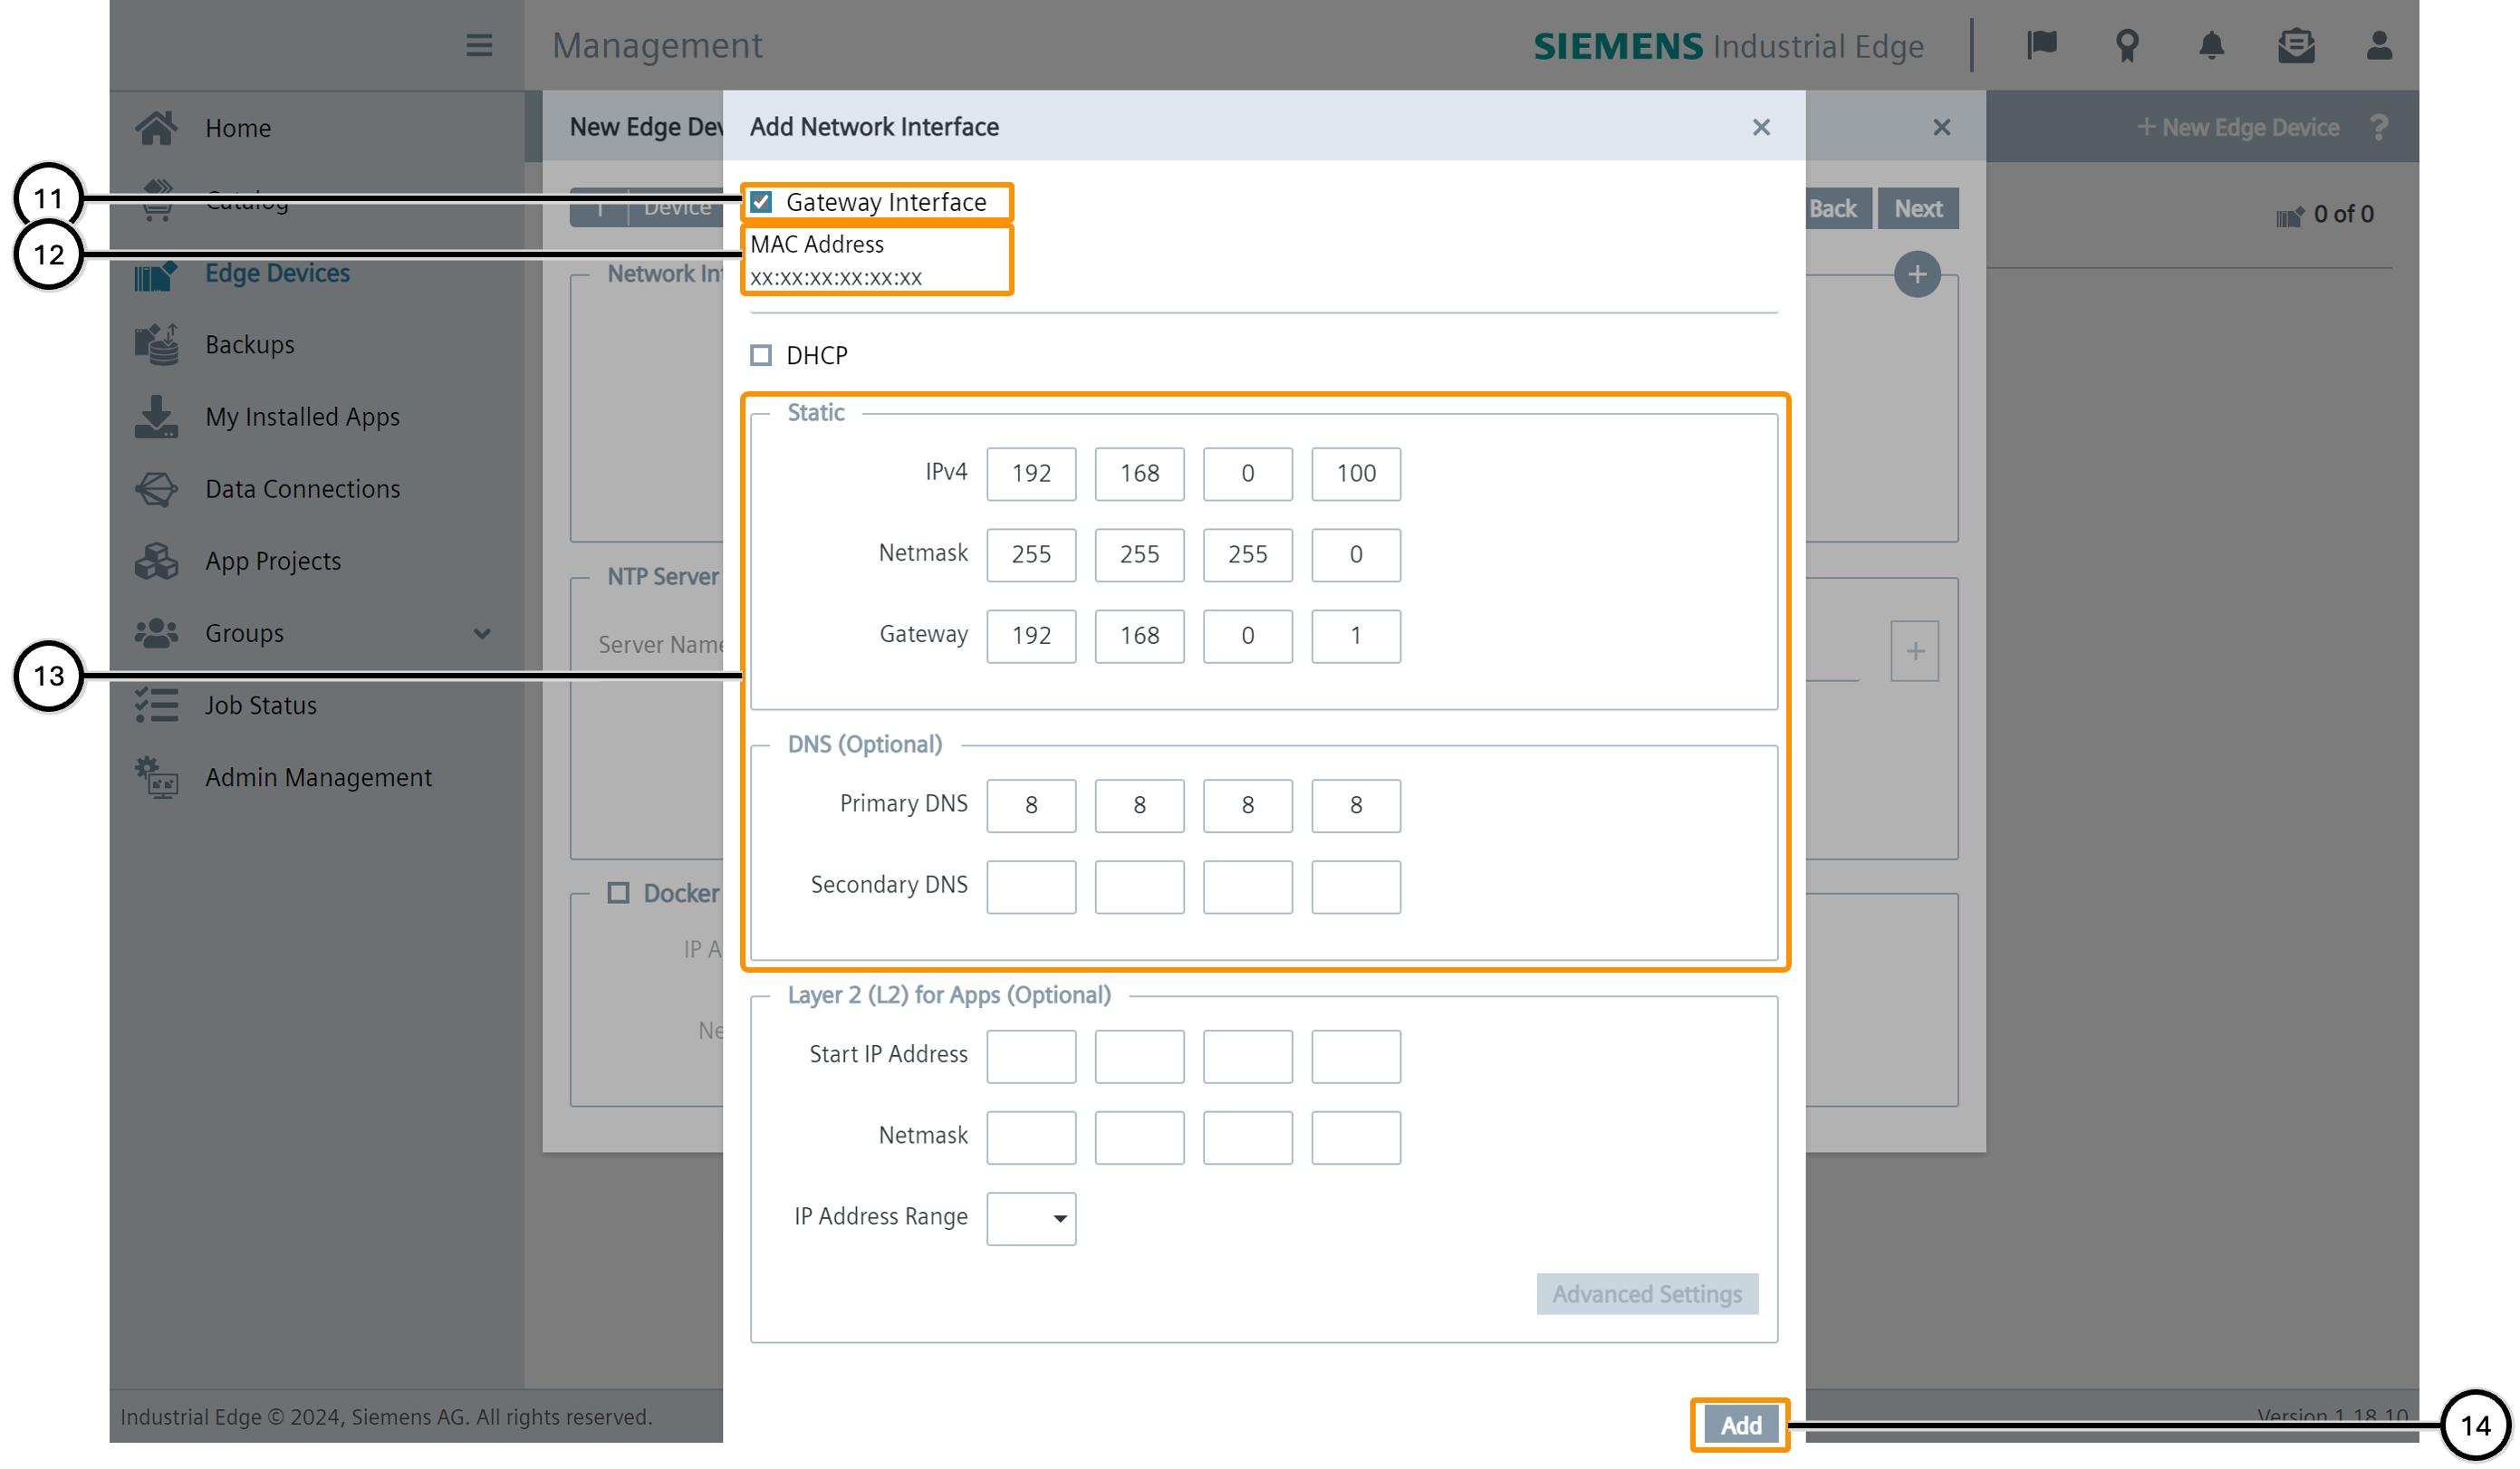Image resolution: width=2520 pixels, height=1469 pixels.
Task: Click the Advanced Settings button
Action: tap(1646, 1293)
